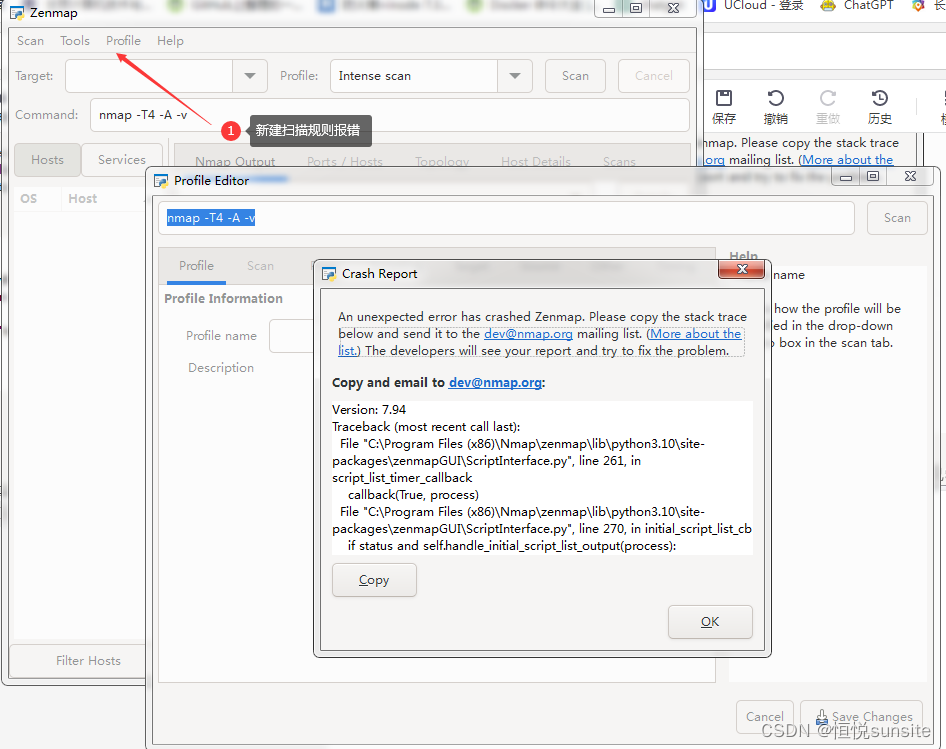Click OK in the Crash Report dialog
Viewport: 946px width, 749px height.
710,622
